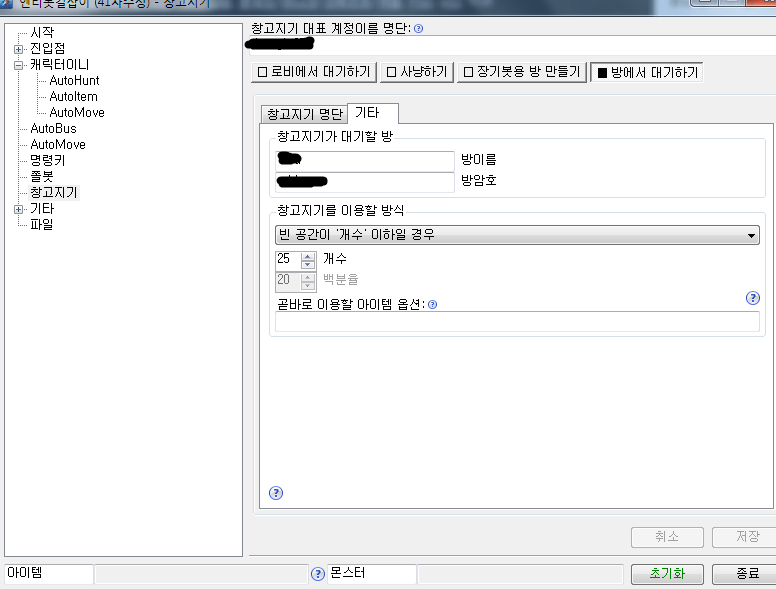The image size is (776, 589).
Task: Toggle 장기봇용 방 만들기 checkbox
Action: point(521,72)
